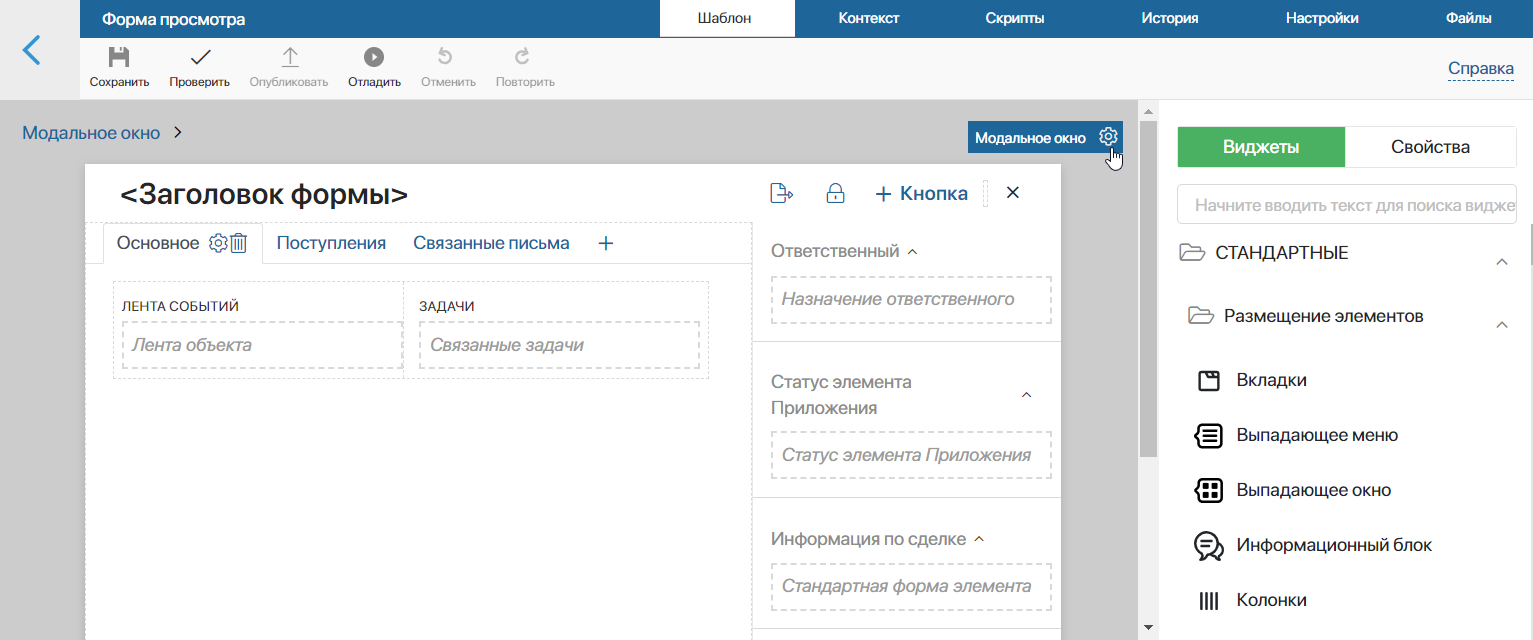Open the Скрипты tab
The width and height of the screenshot is (1533, 640).
(x=1015, y=18)
